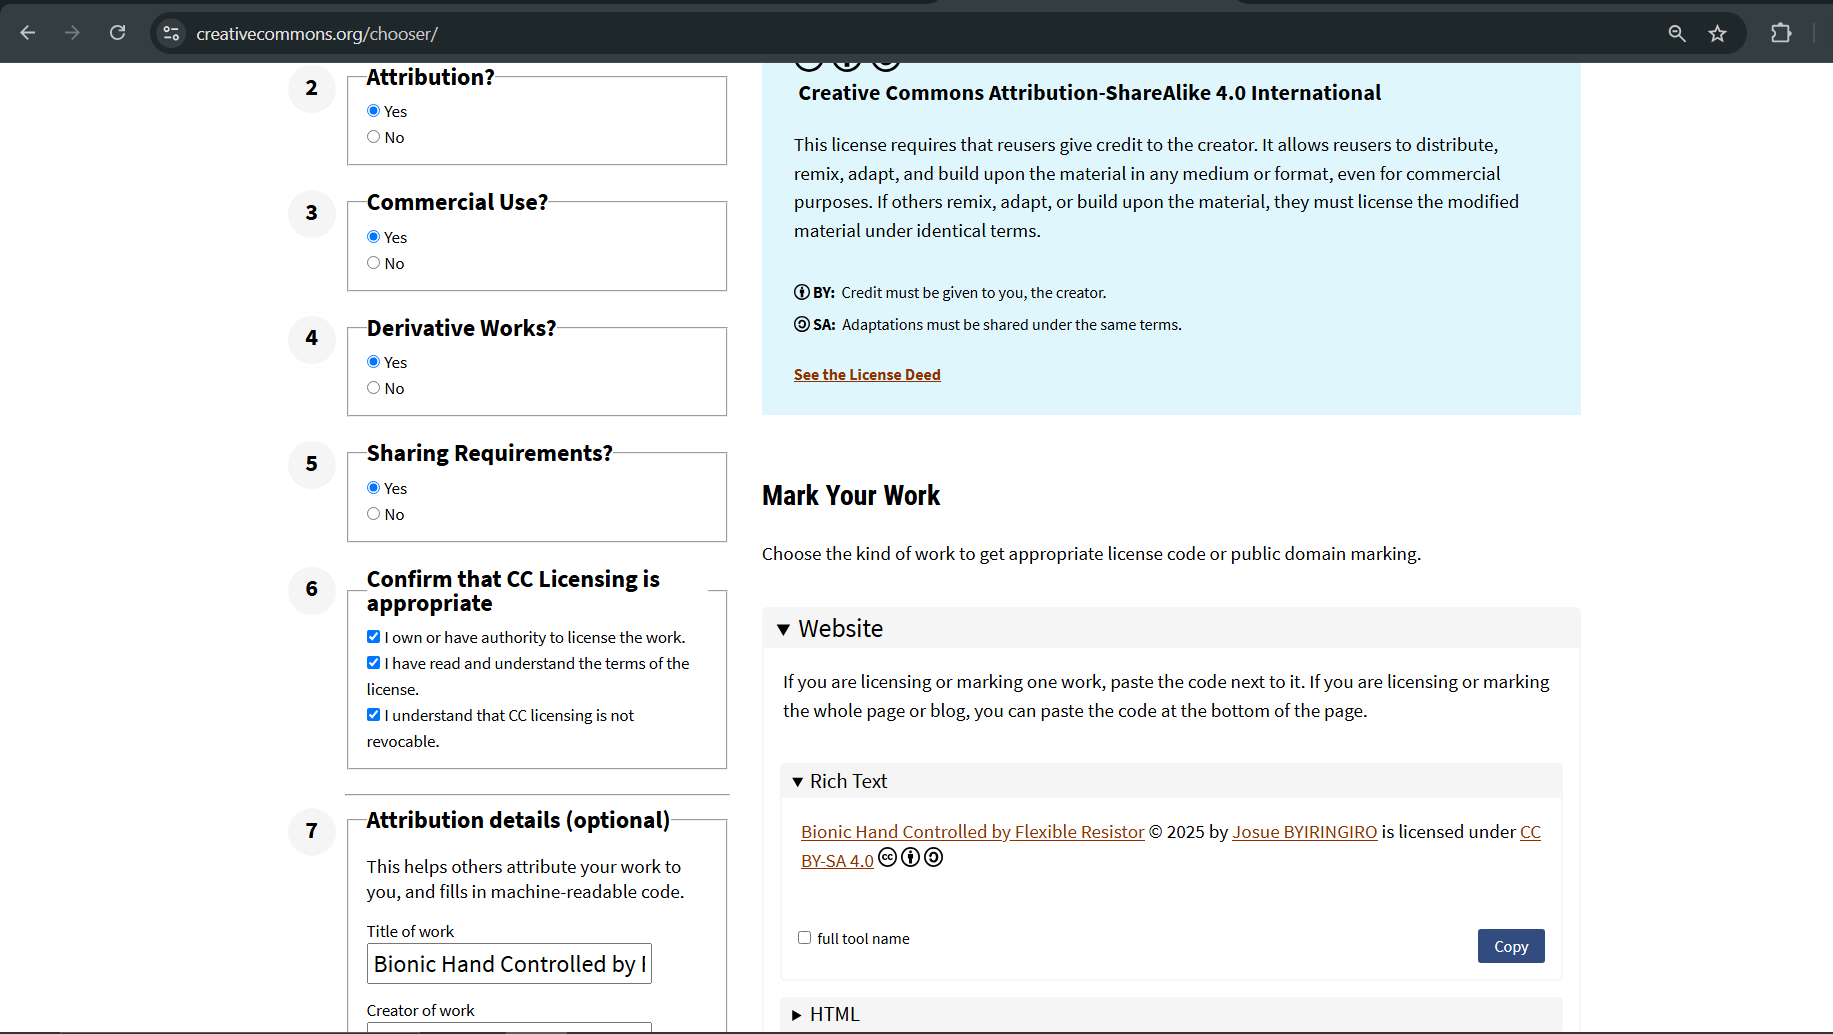Select No for Attribution

[x=373, y=137]
